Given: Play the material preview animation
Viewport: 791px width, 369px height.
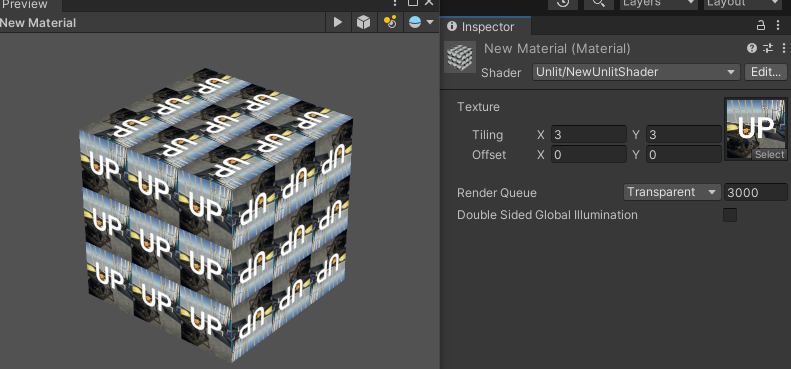Looking at the screenshot, I should coord(338,23).
